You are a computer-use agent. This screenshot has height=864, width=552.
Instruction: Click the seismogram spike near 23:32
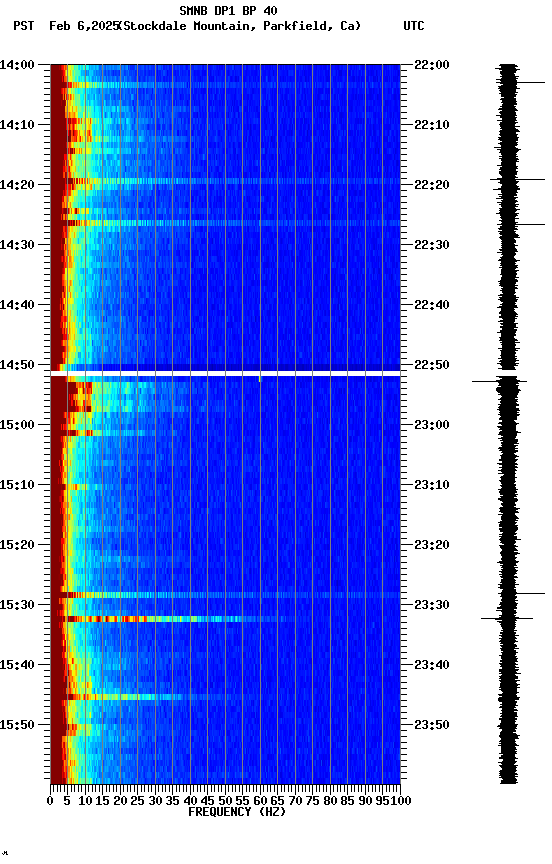[507, 619]
